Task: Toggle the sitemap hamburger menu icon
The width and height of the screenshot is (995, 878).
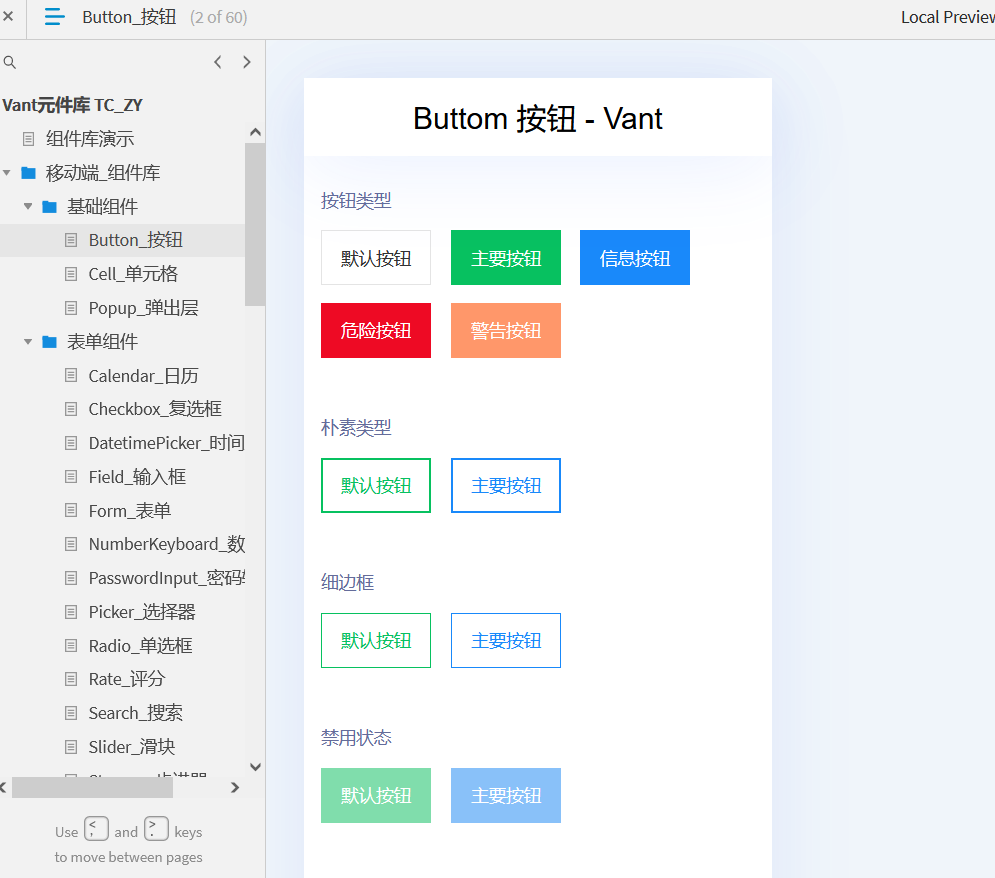Action: click(55, 16)
